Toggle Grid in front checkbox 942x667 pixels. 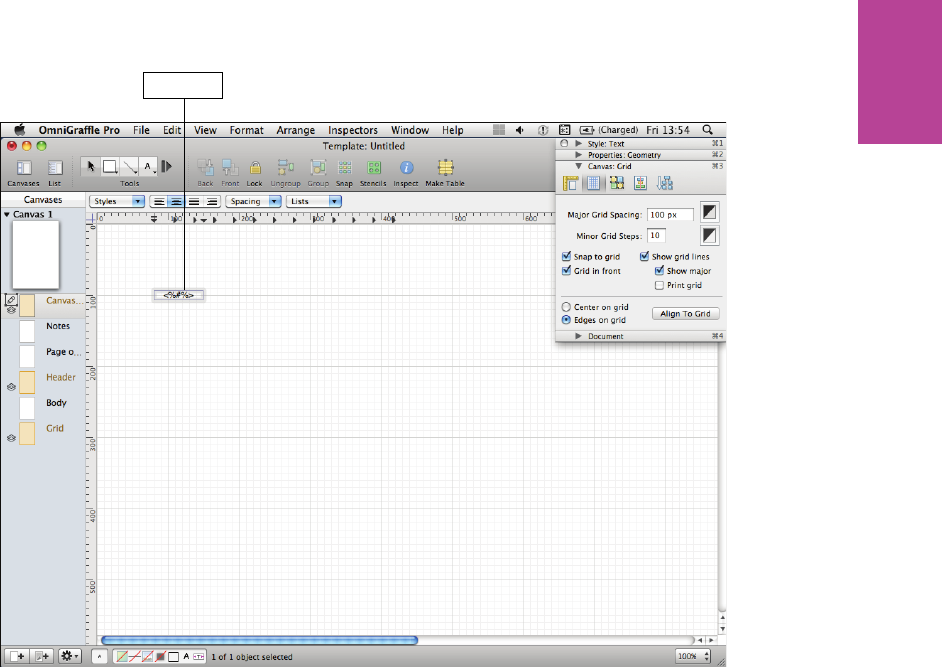(x=566, y=271)
